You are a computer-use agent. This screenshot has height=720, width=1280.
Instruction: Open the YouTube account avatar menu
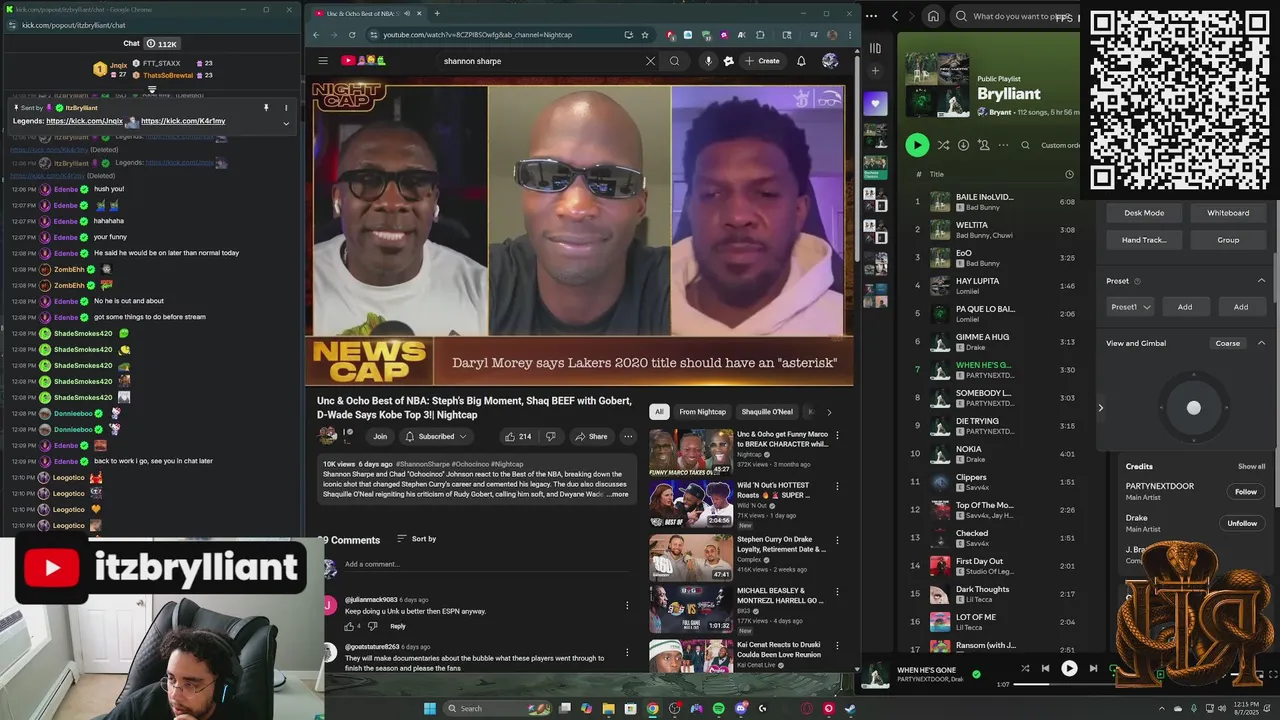[830, 61]
